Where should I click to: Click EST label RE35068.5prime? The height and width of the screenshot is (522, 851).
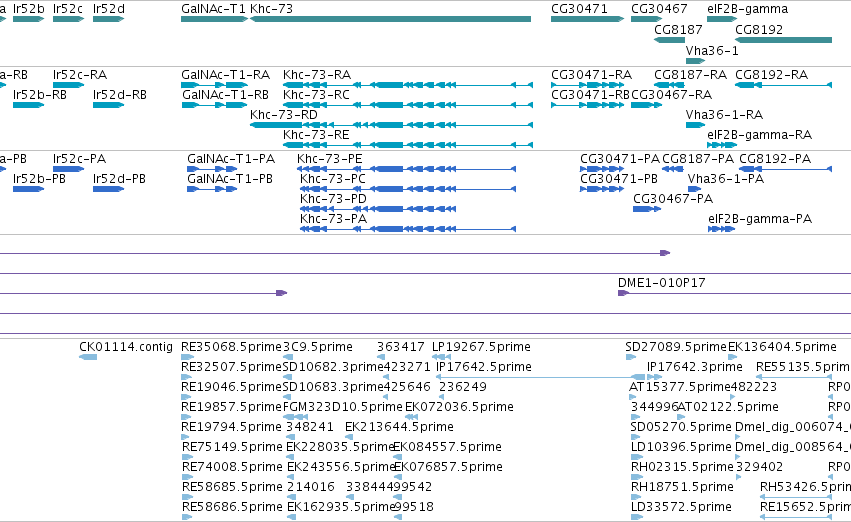232,347
